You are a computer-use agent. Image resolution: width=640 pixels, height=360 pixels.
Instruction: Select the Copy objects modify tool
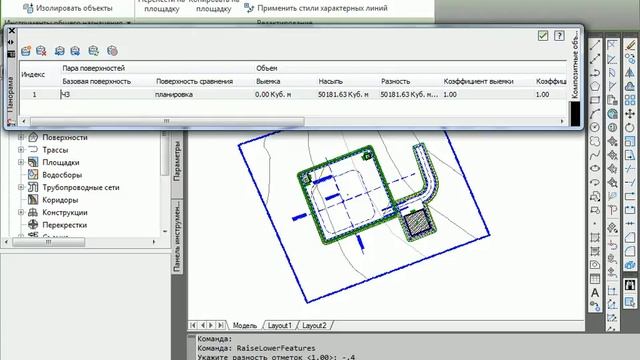pos(630,59)
